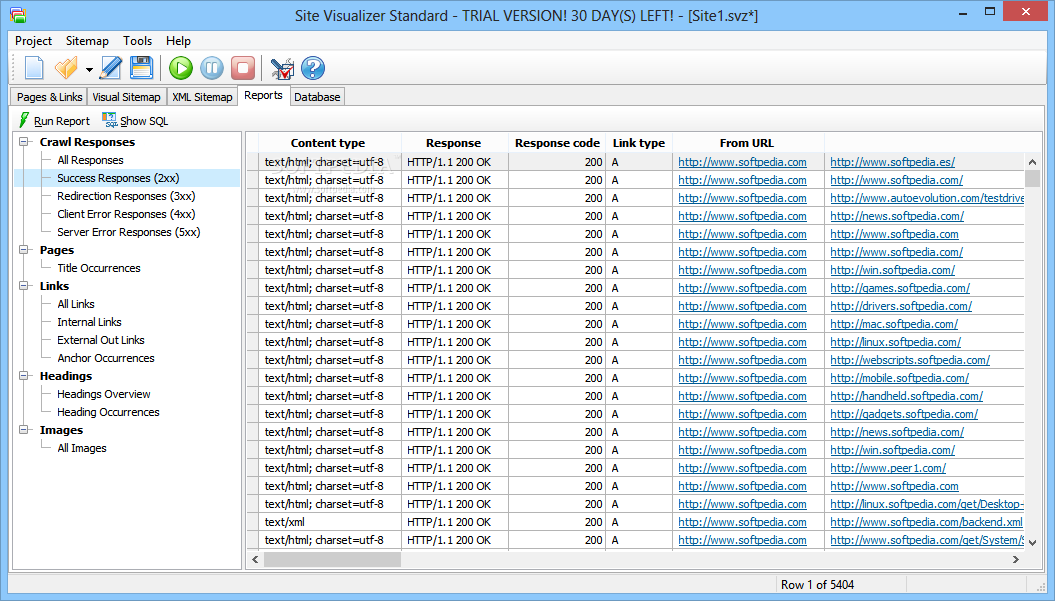
Task: Select External Out Links report
Action: (100, 341)
